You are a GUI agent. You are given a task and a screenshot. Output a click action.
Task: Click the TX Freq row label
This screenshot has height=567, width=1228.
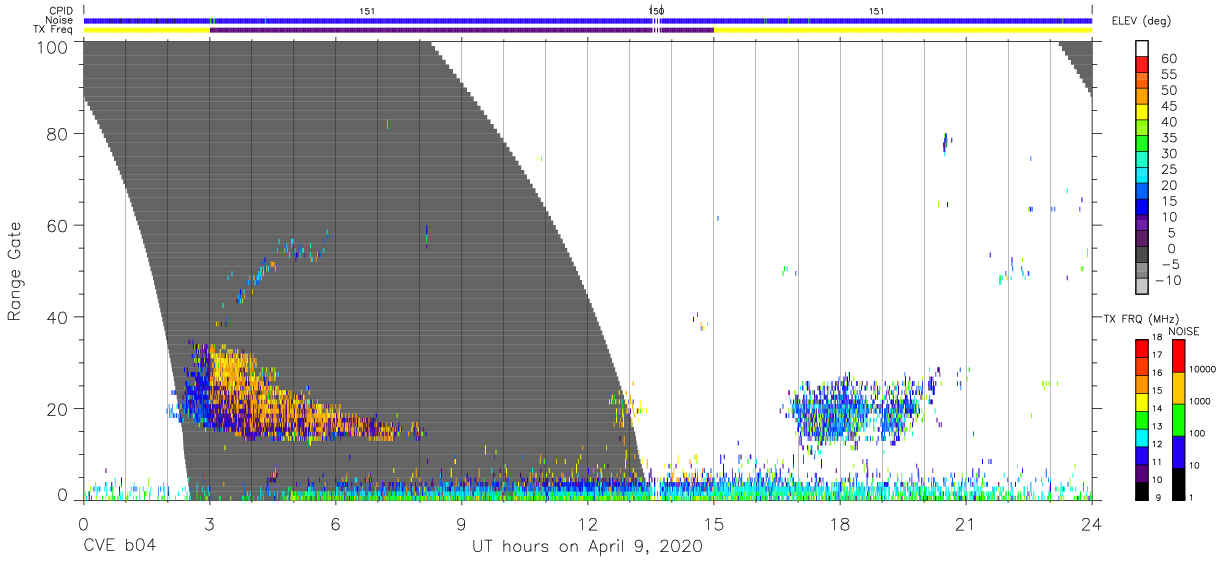coord(54,30)
